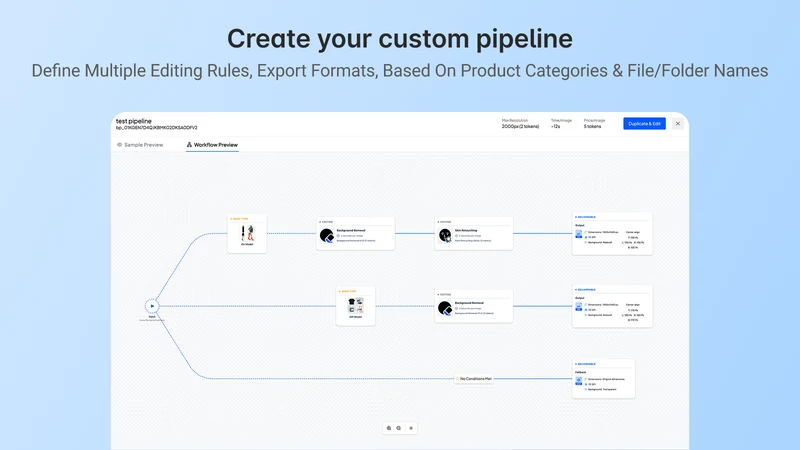Click the file icon in the top Output deliverable
Viewport: 800px width, 450px height.
(579, 234)
